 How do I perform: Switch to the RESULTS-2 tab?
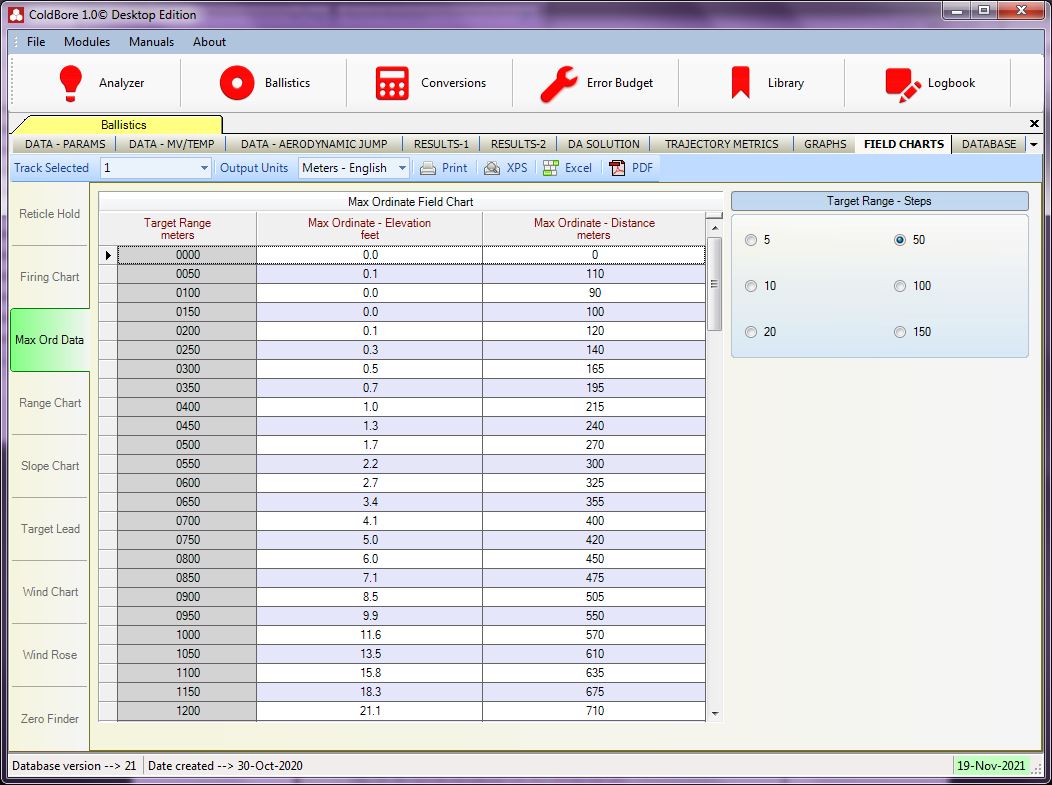click(519, 144)
